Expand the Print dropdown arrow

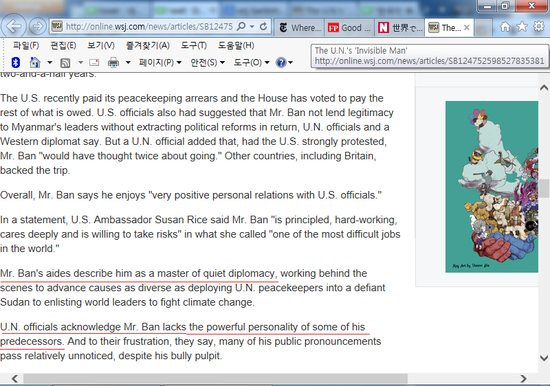pyautogui.click(x=128, y=62)
